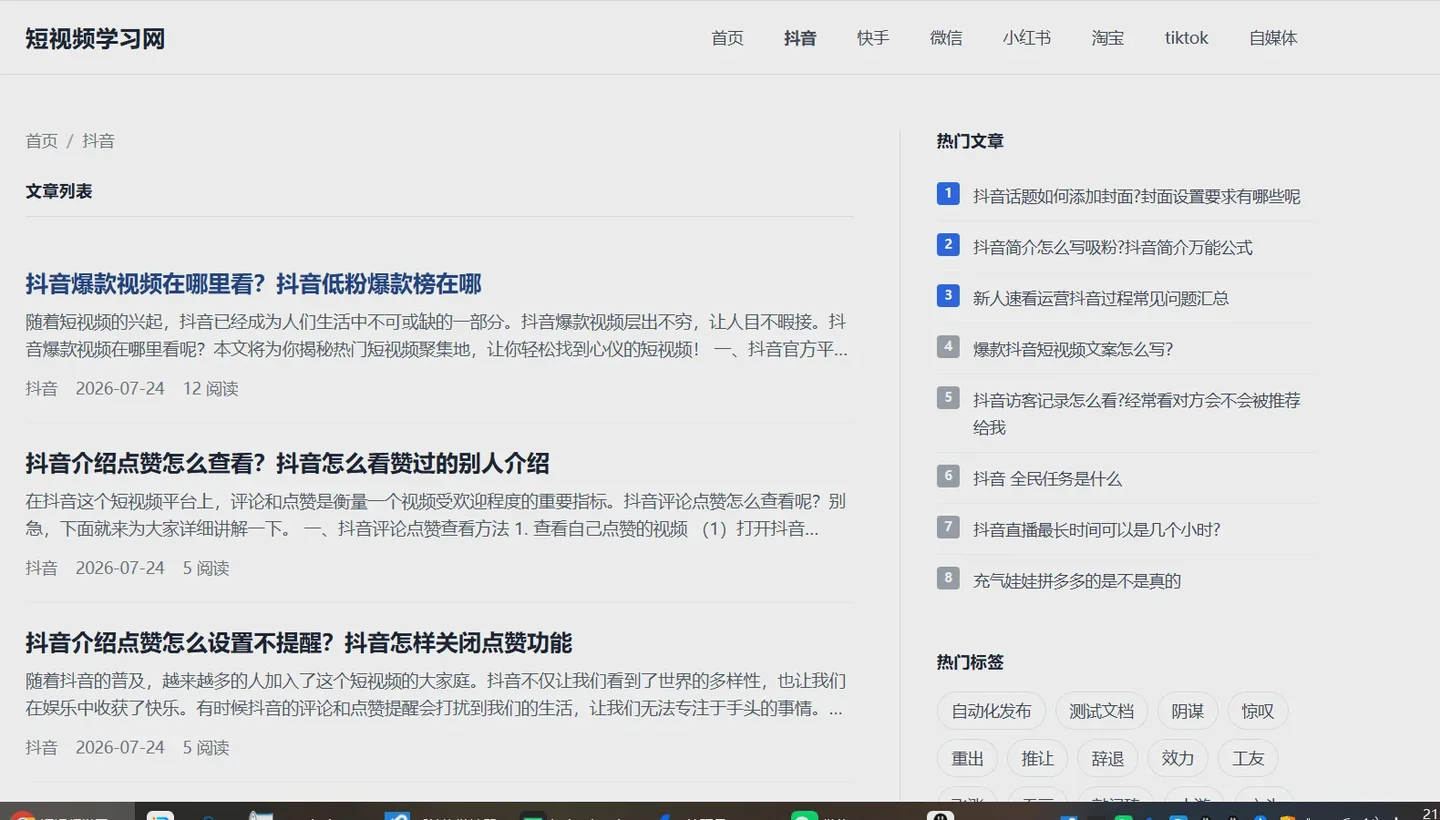Click the 12 阅读 read count
The image size is (1440, 820).
pos(211,388)
